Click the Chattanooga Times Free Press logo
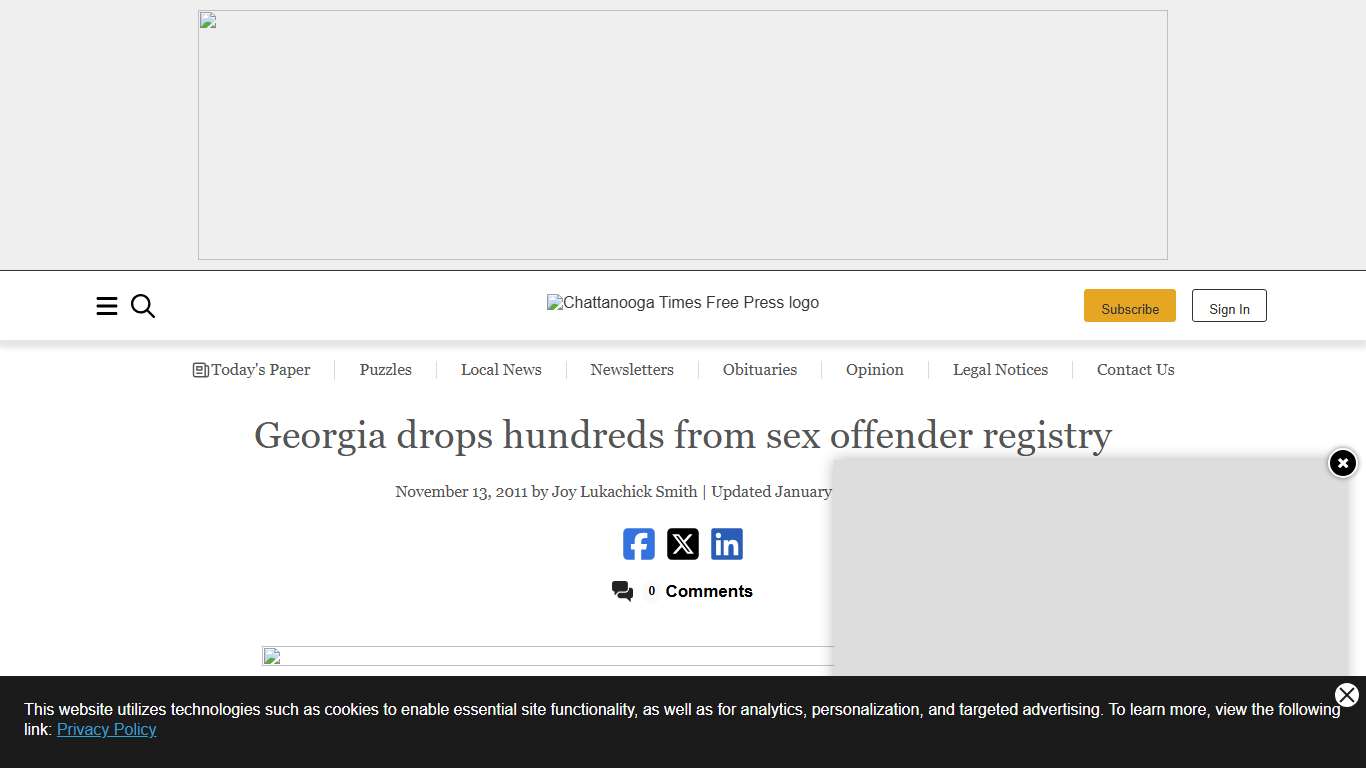This screenshot has width=1366, height=768. coord(683,302)
